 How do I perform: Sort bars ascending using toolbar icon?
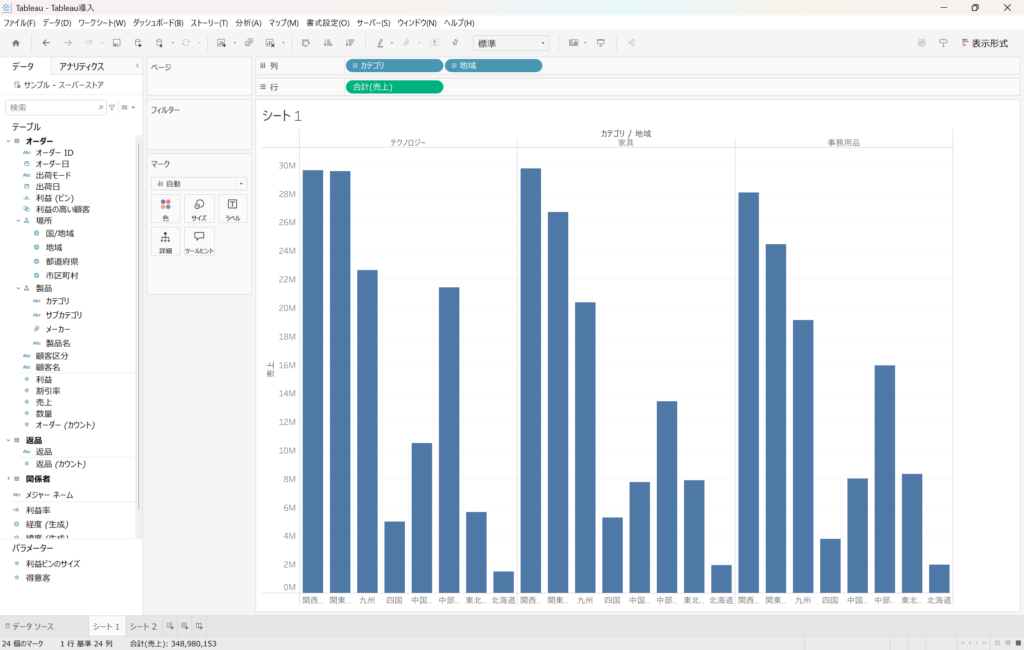pos(327,43)
